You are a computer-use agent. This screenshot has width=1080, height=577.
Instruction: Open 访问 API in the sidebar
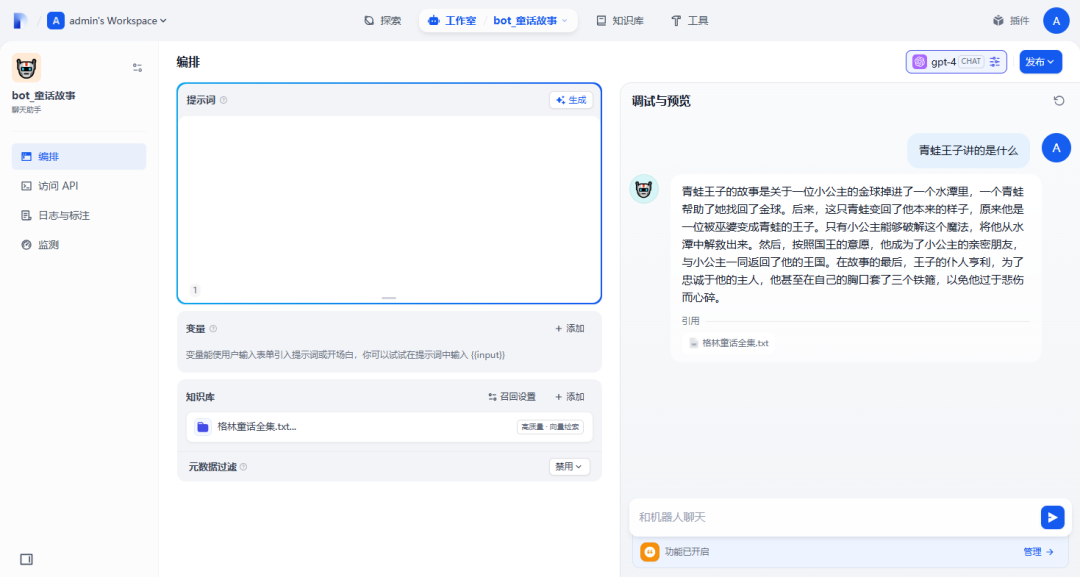tap(79, 186)
